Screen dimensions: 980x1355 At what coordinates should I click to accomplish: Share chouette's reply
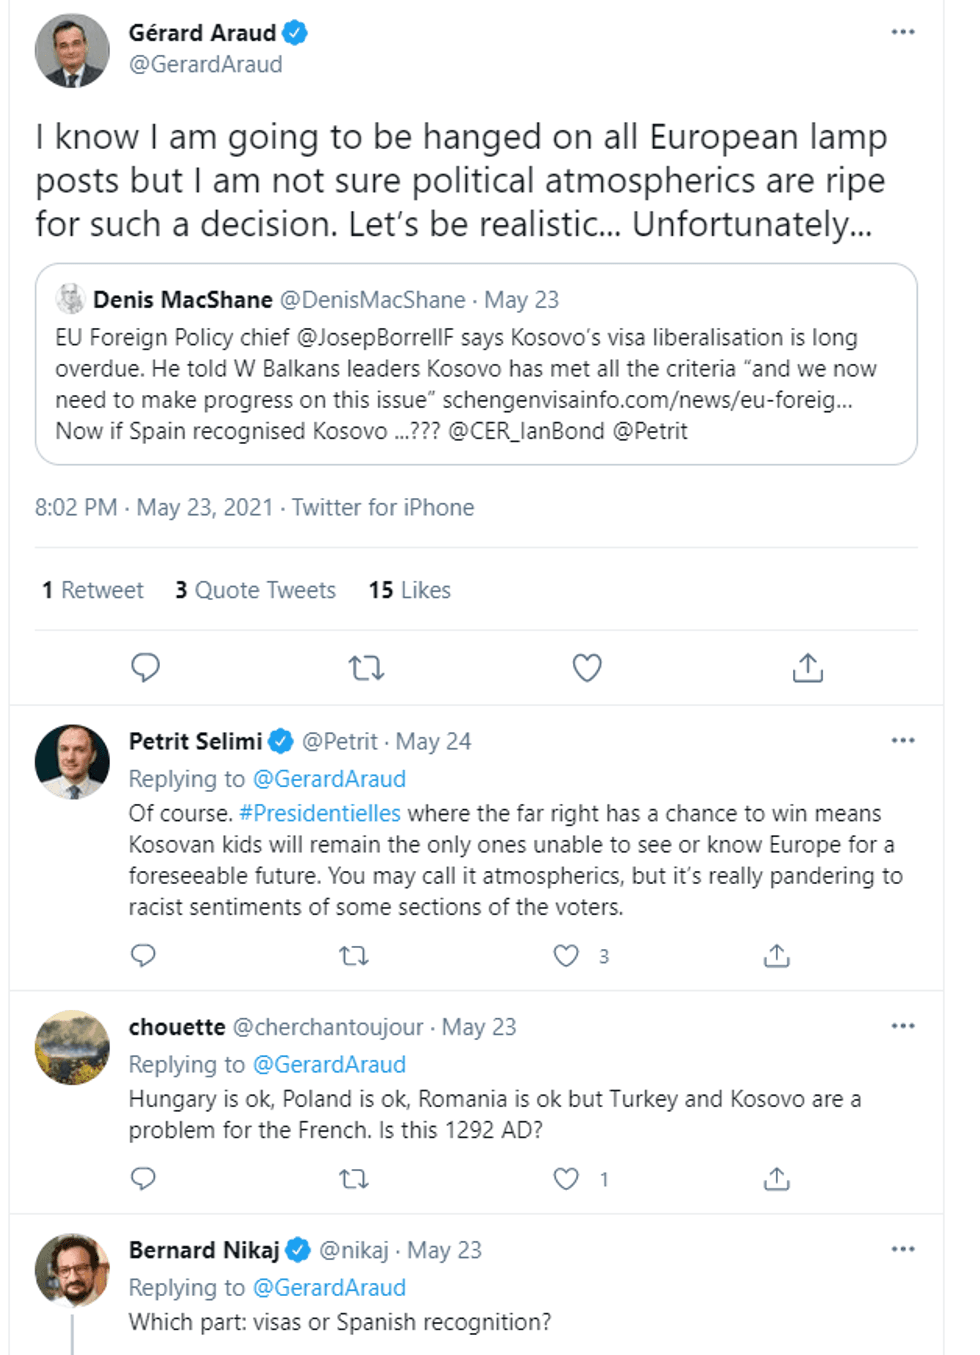[x=776, y=1179]
